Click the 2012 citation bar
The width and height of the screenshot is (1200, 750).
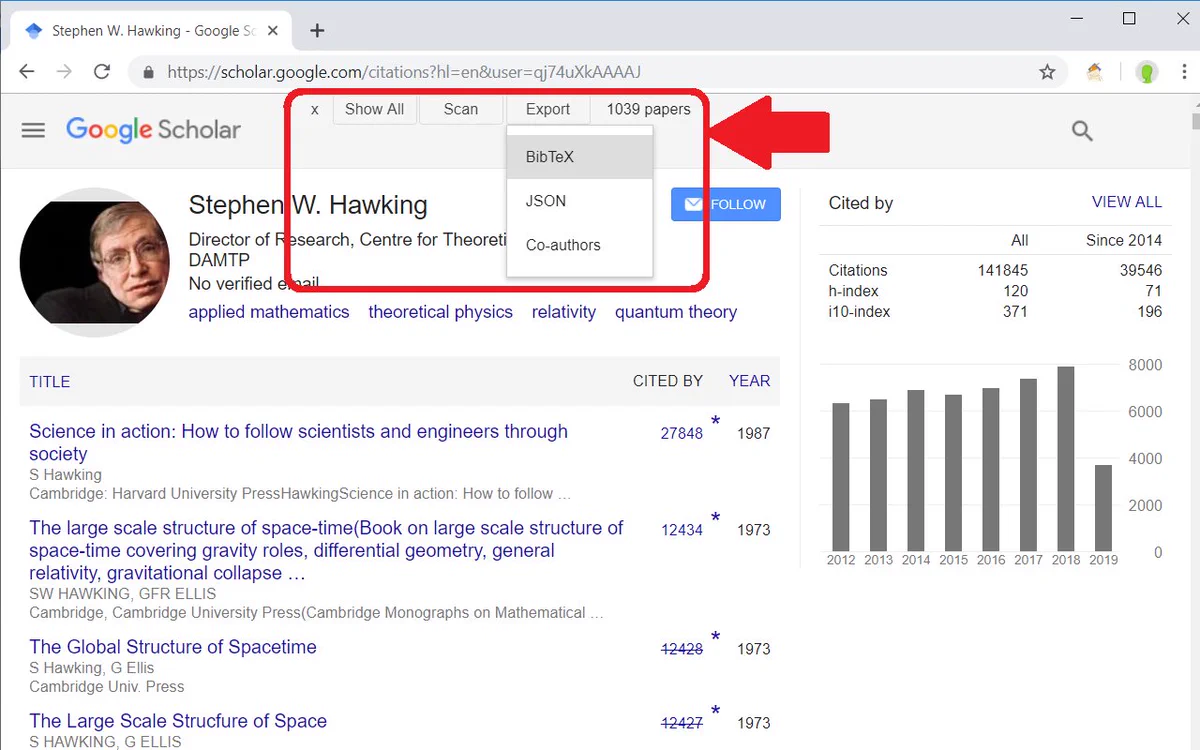841,477
